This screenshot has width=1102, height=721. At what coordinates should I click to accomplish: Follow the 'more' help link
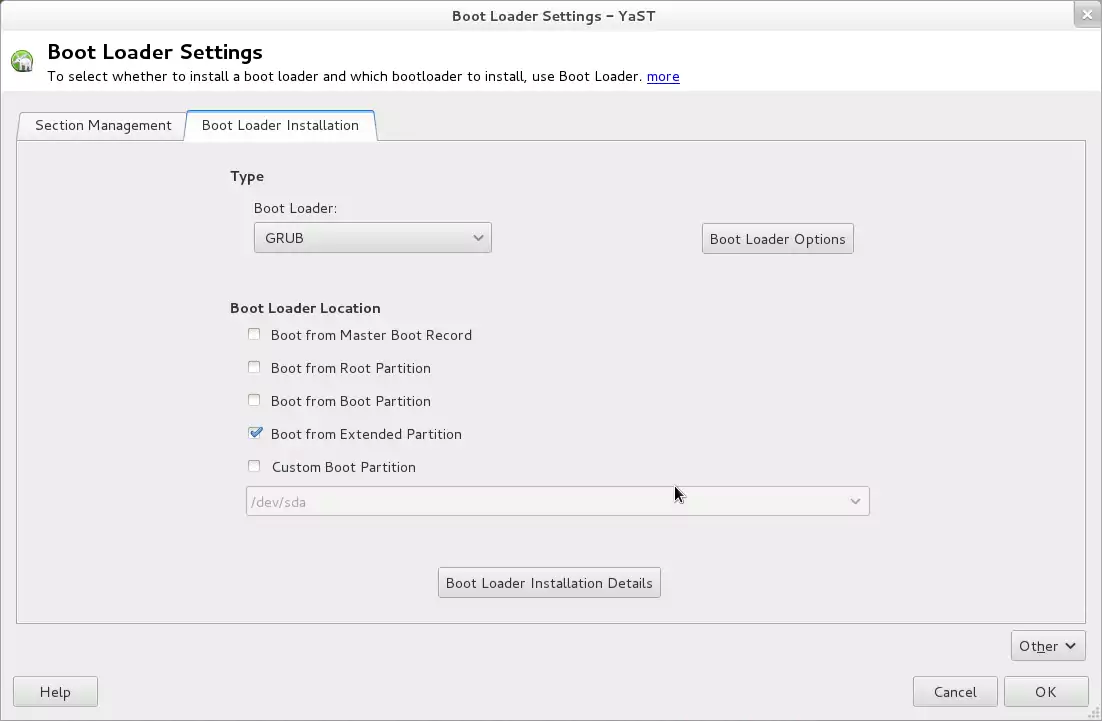pos(663,76)
